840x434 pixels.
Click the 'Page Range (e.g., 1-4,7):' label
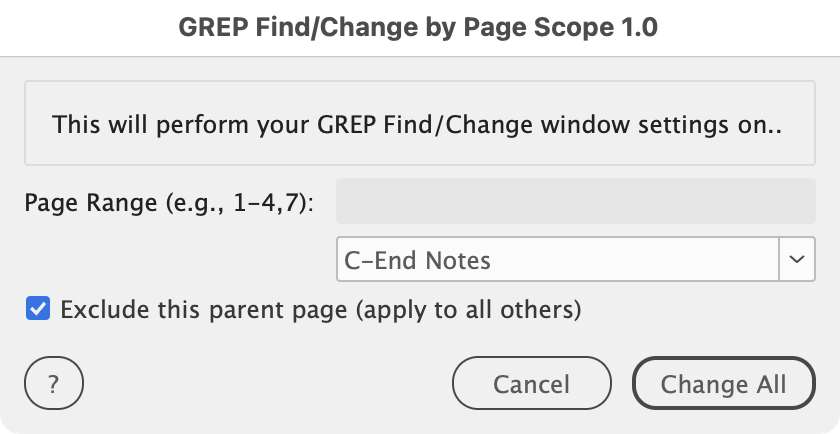click(169, 204)
